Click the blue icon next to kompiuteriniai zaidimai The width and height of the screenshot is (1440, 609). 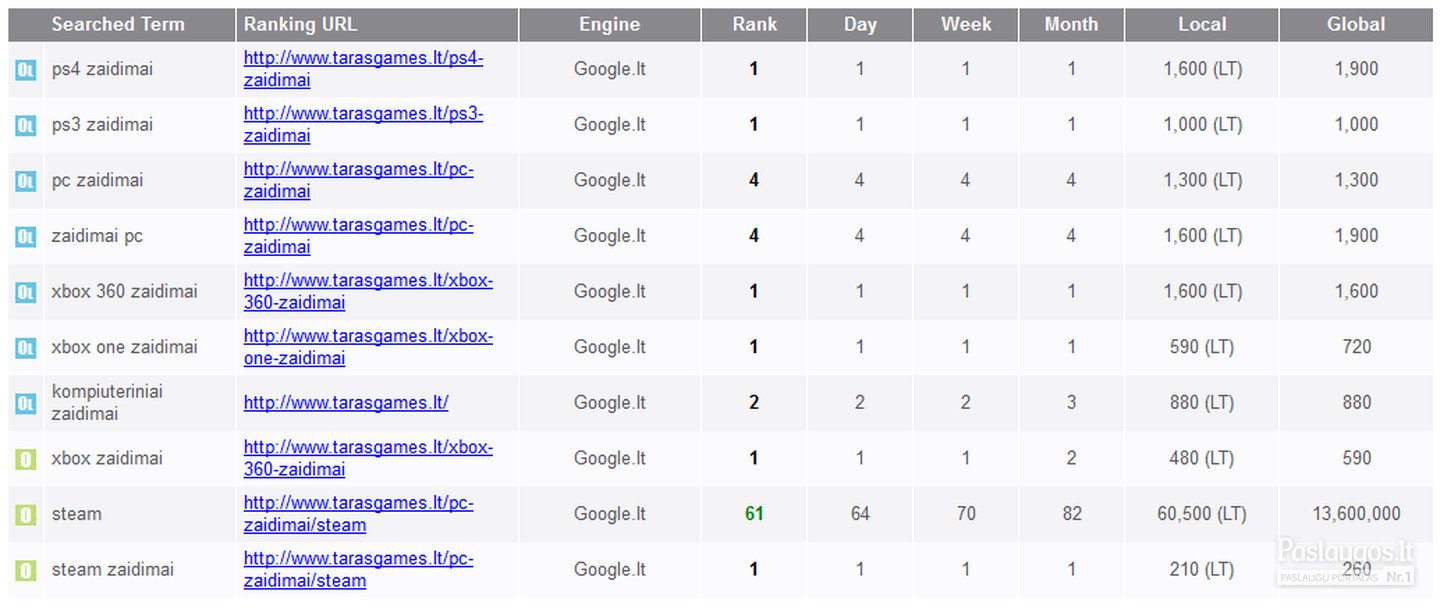coord(25,404)
